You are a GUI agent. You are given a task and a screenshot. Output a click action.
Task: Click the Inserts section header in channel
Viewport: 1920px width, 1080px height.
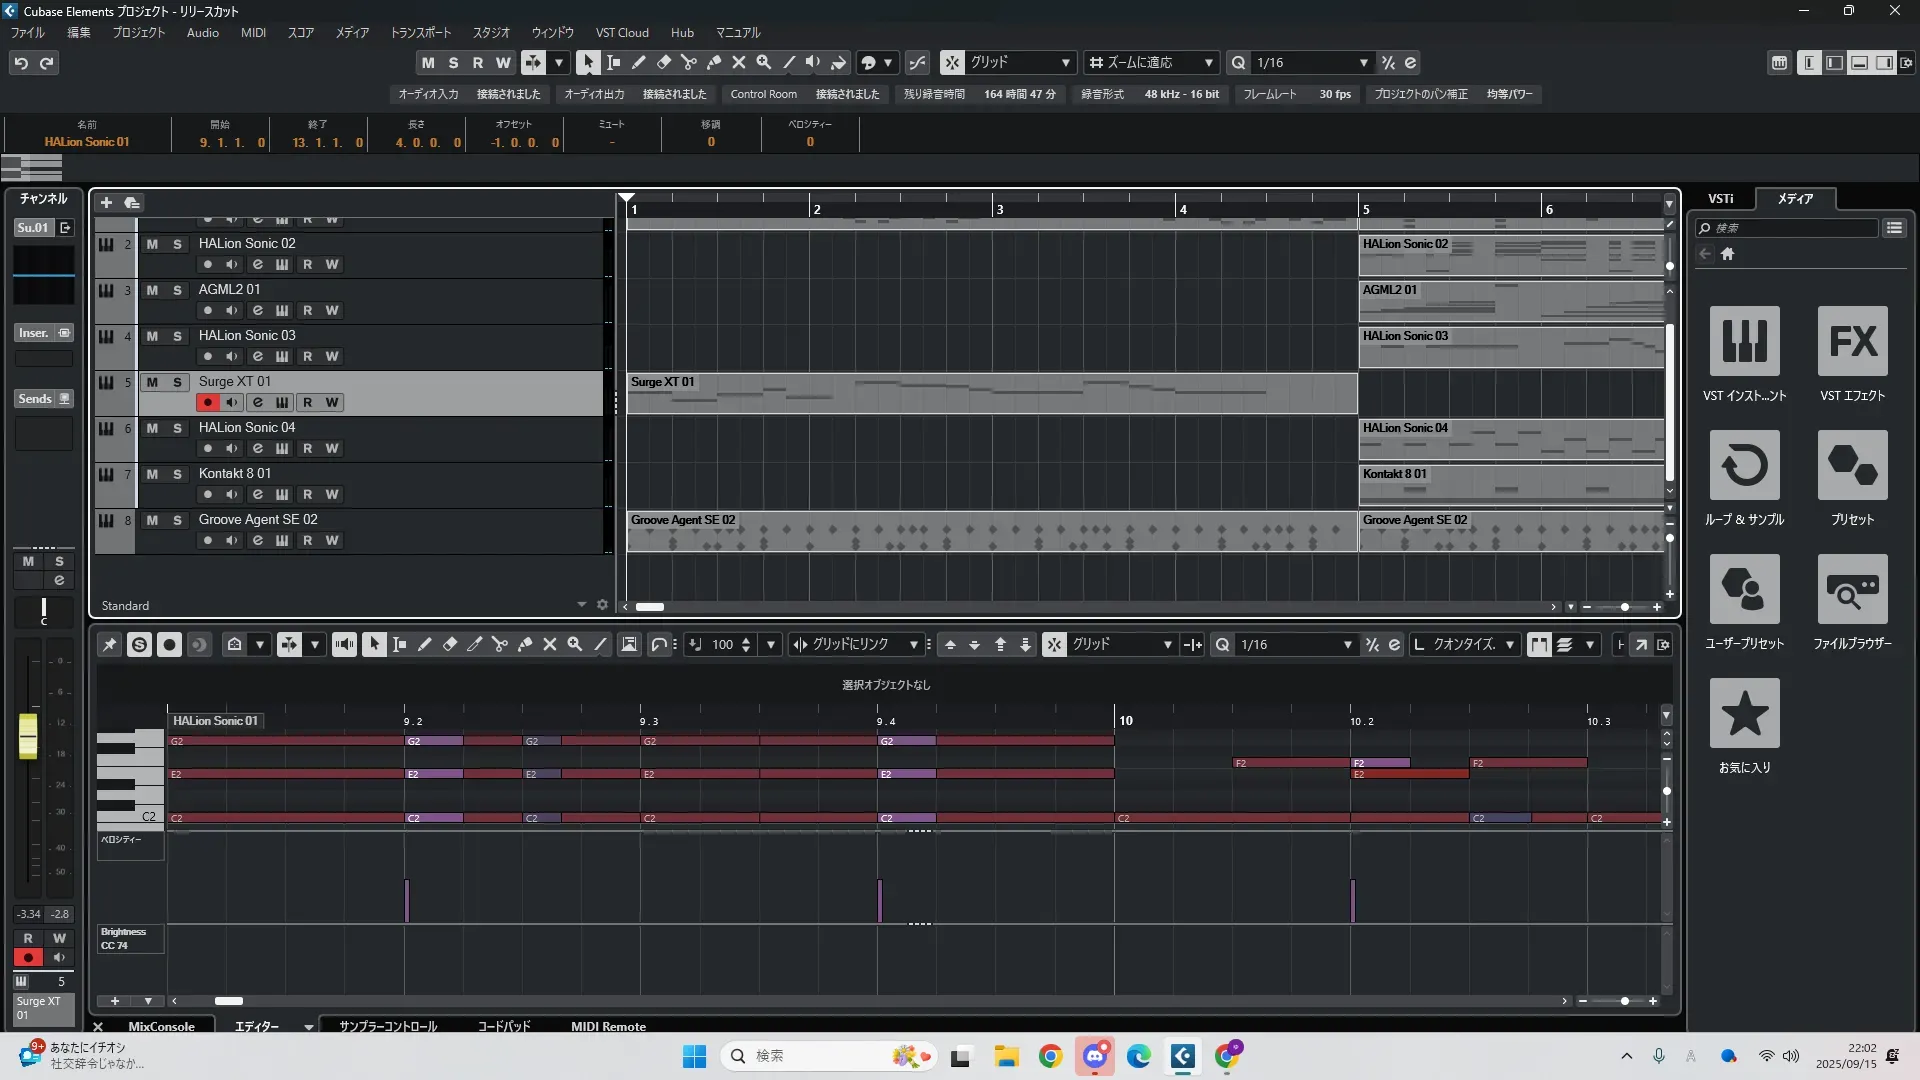click(x=34, y=333)
